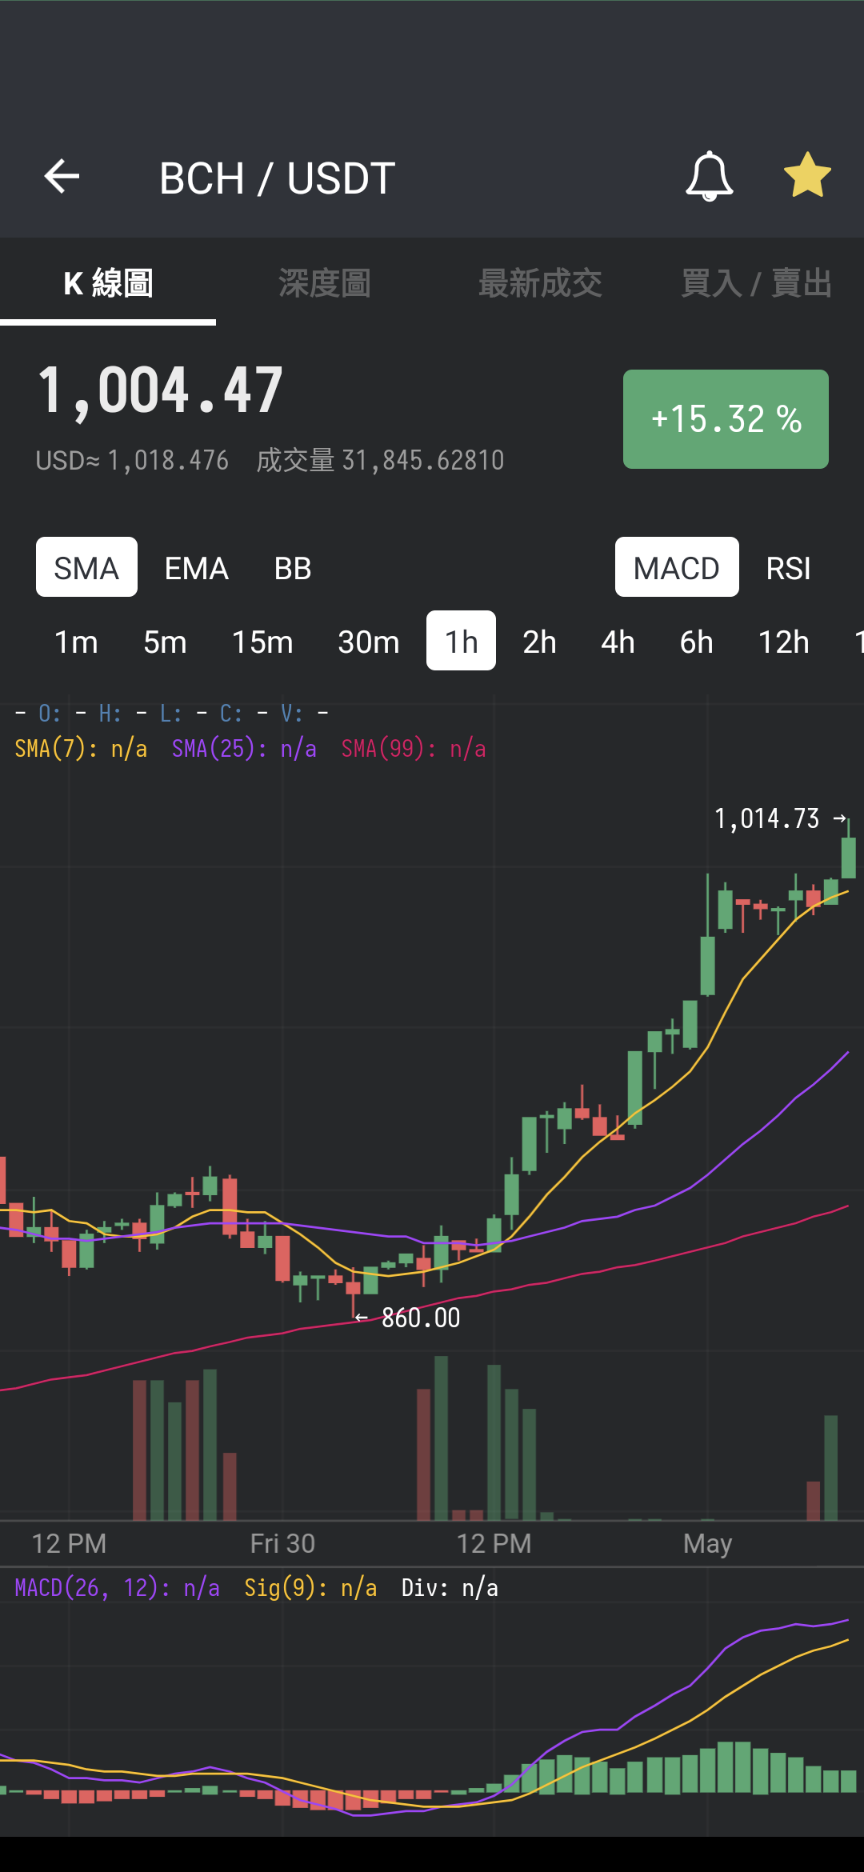Select the 12h timeframe

pyautogui.click(x=784, y=641)
